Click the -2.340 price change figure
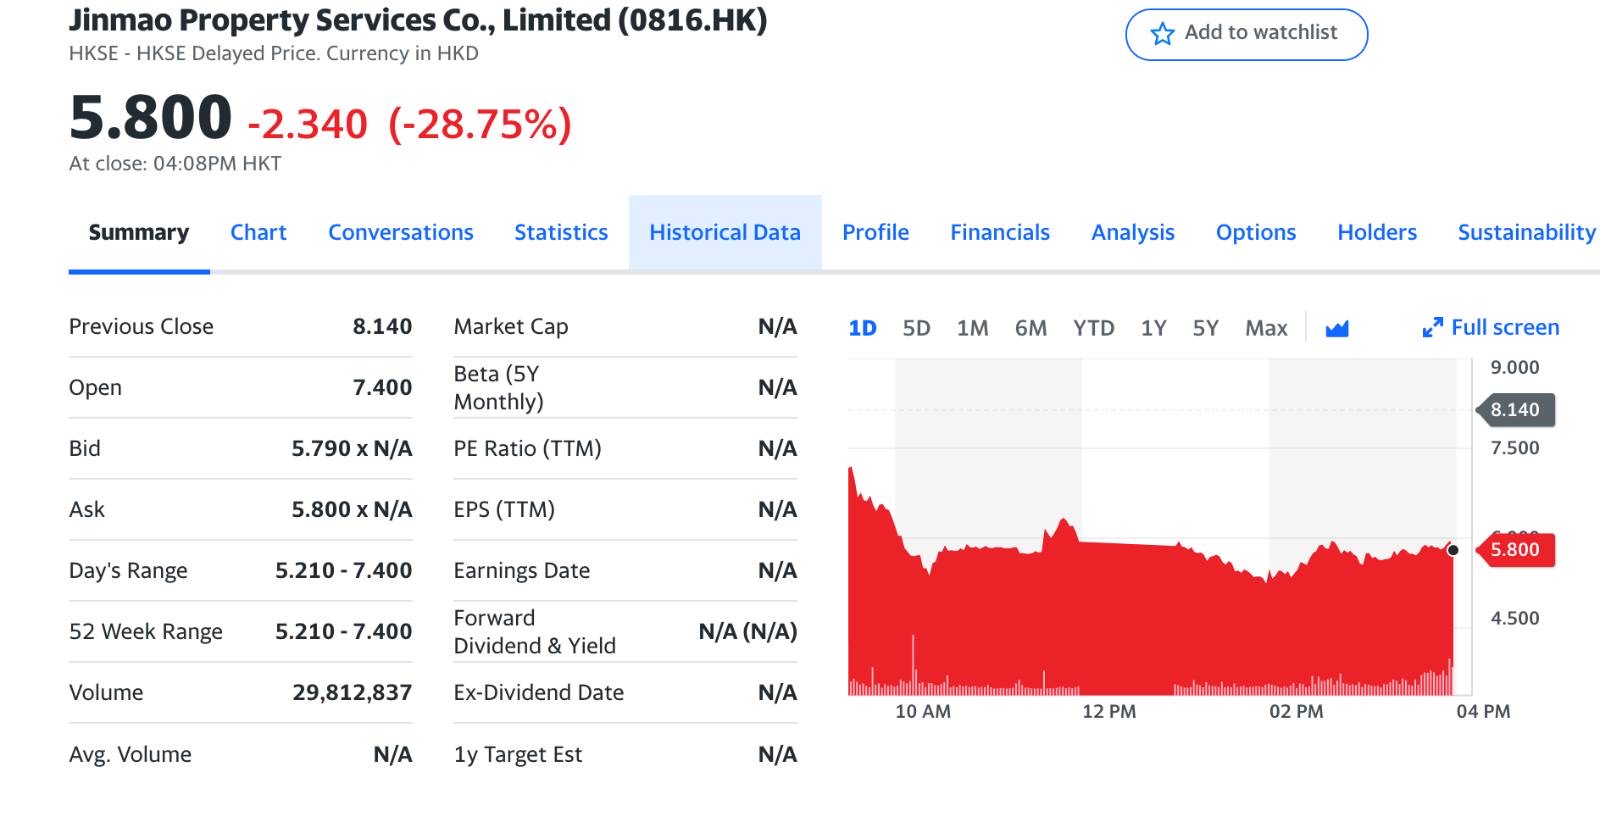This screenshot has width=1600, height=835. click(308, 124)
